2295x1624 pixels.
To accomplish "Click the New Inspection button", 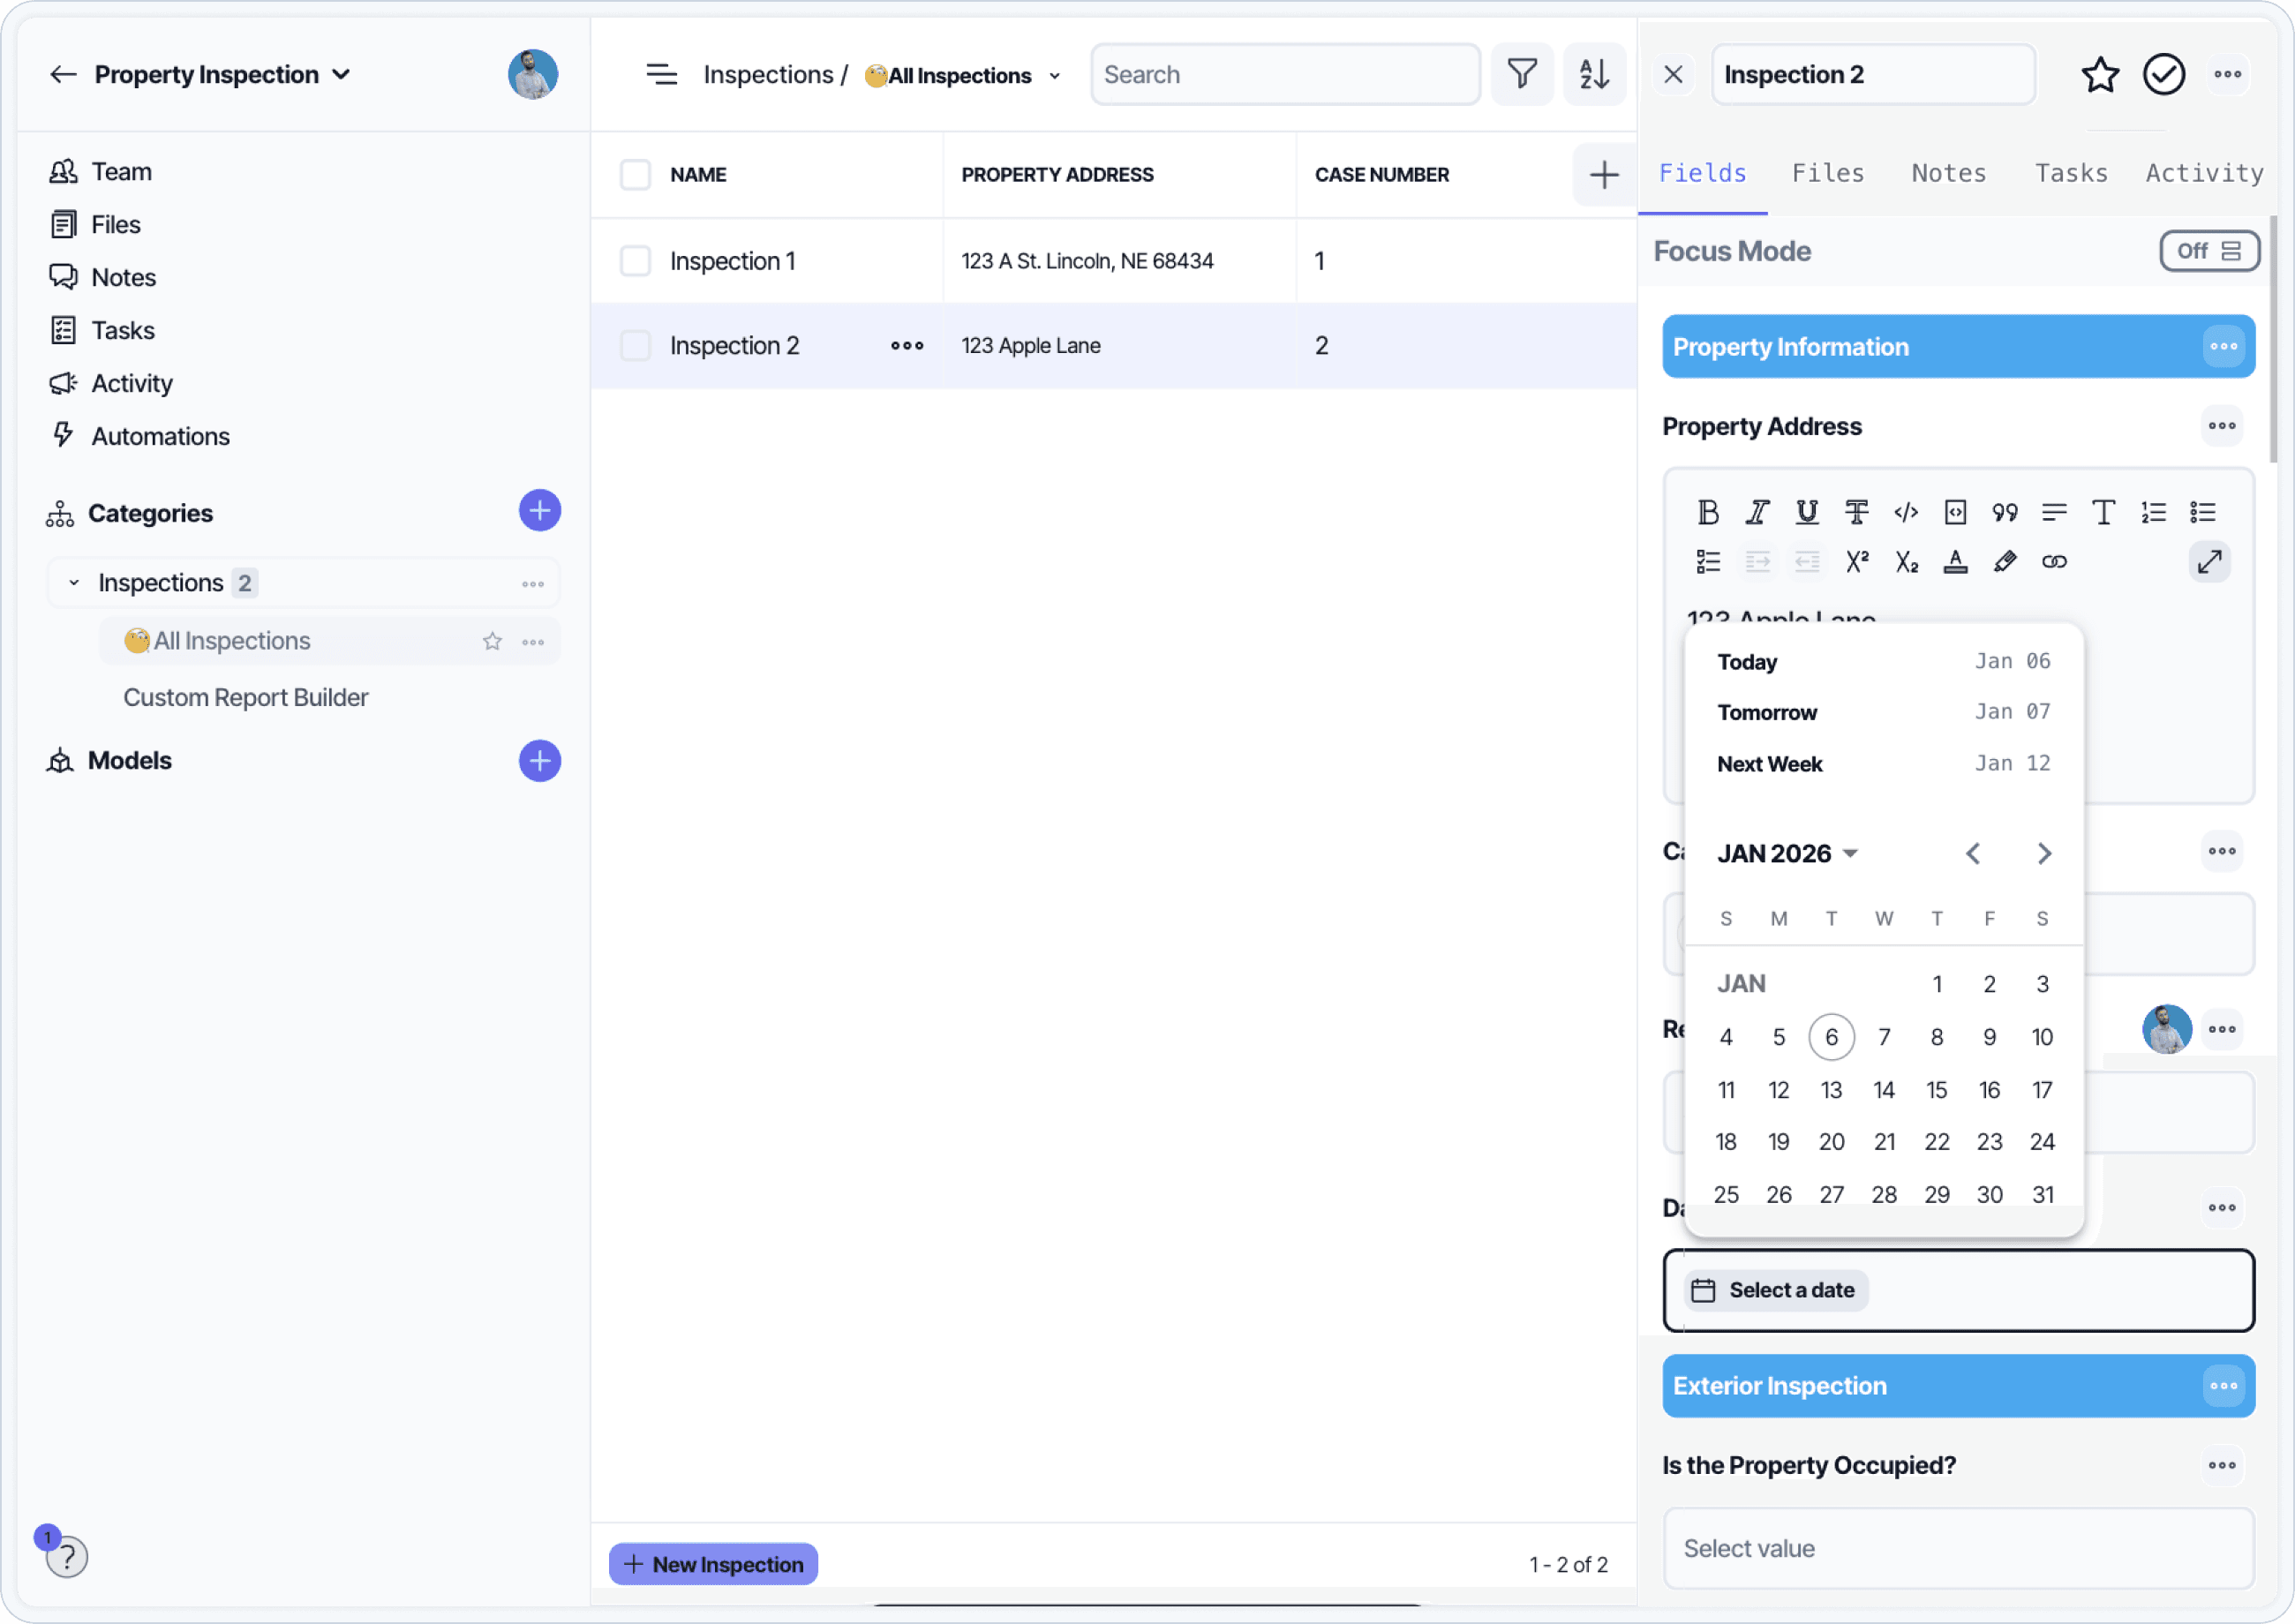I will click(713, 1564).
